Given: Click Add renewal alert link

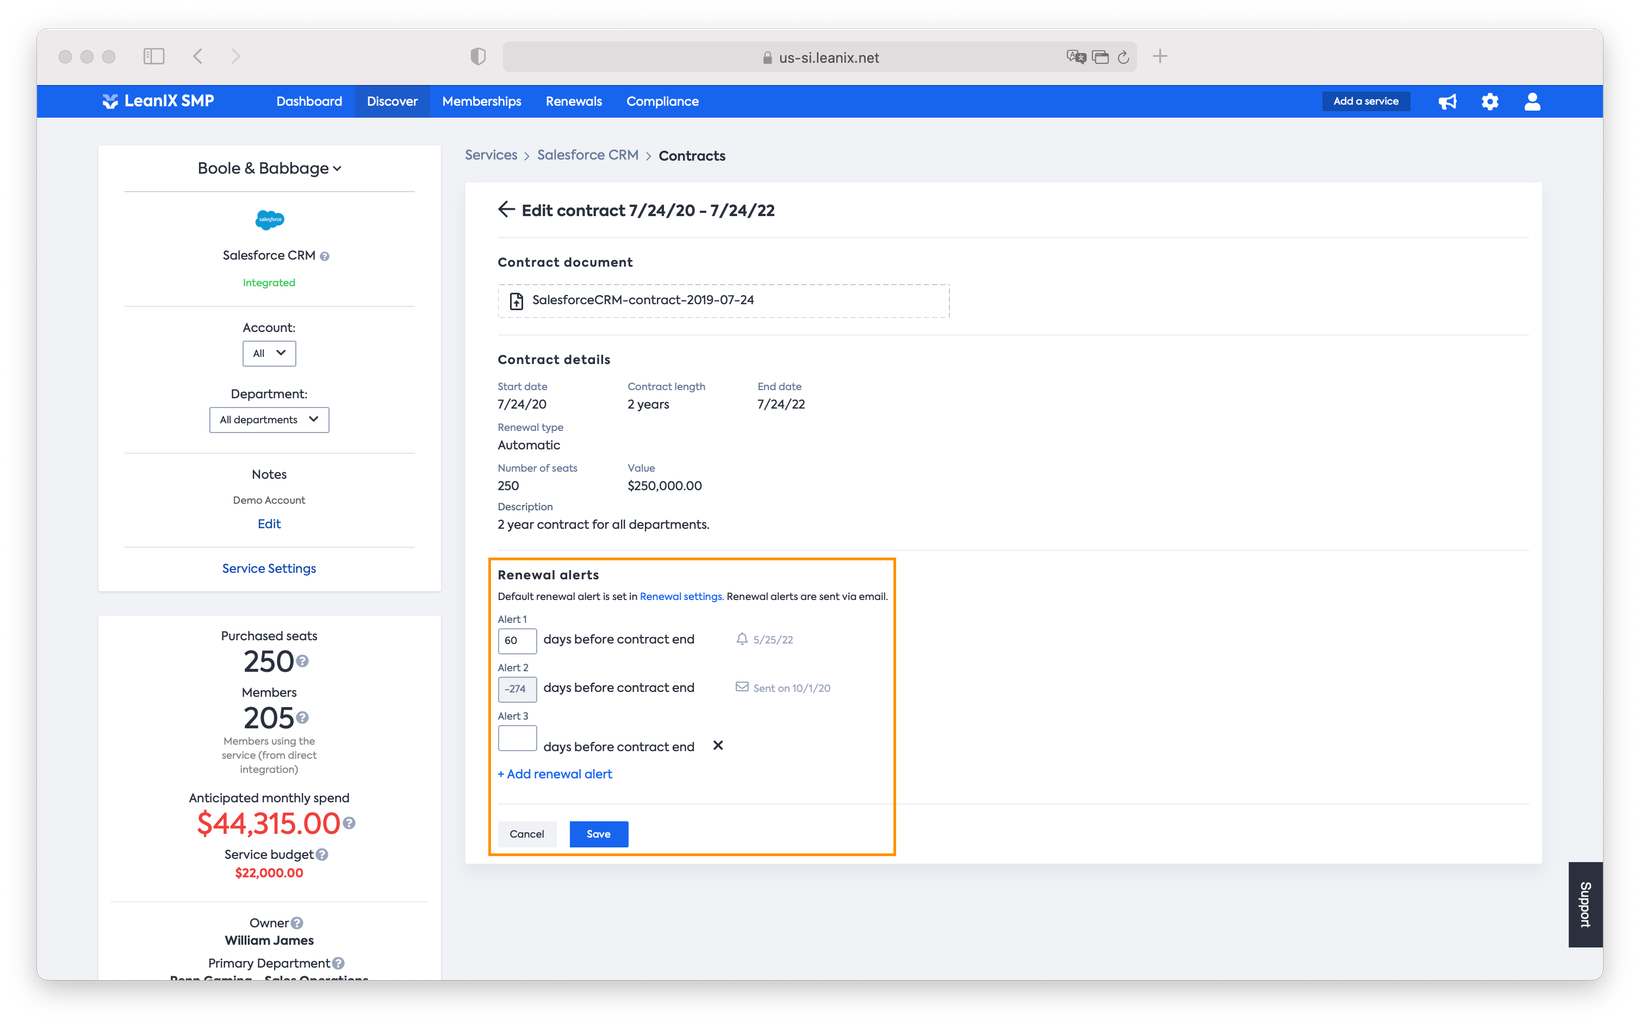Looking at the screenshot, I should pyautogui.click(x=555, y=774).
